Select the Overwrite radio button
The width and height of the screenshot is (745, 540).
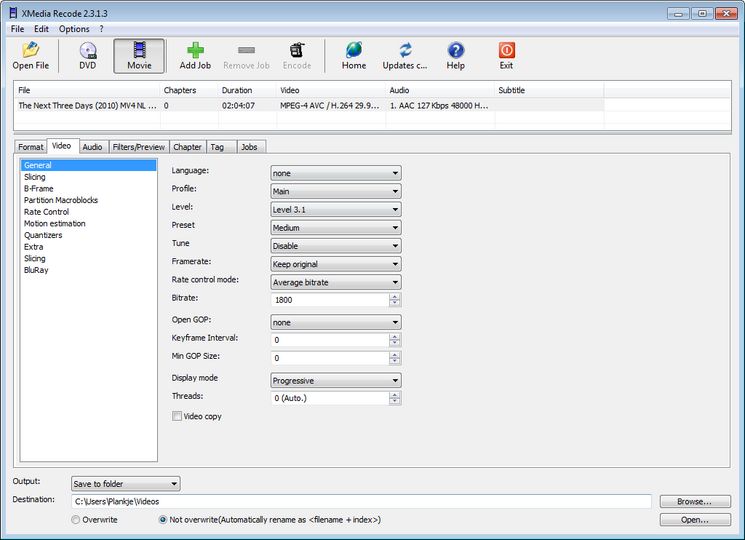(76, 520)
